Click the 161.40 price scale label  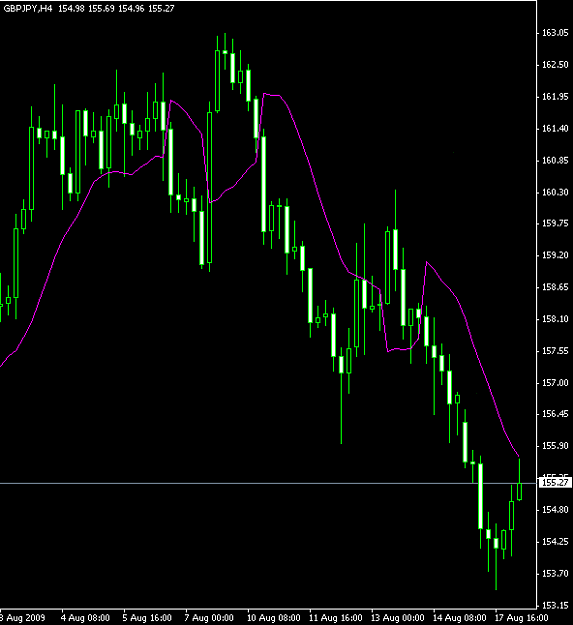[555, 129]
